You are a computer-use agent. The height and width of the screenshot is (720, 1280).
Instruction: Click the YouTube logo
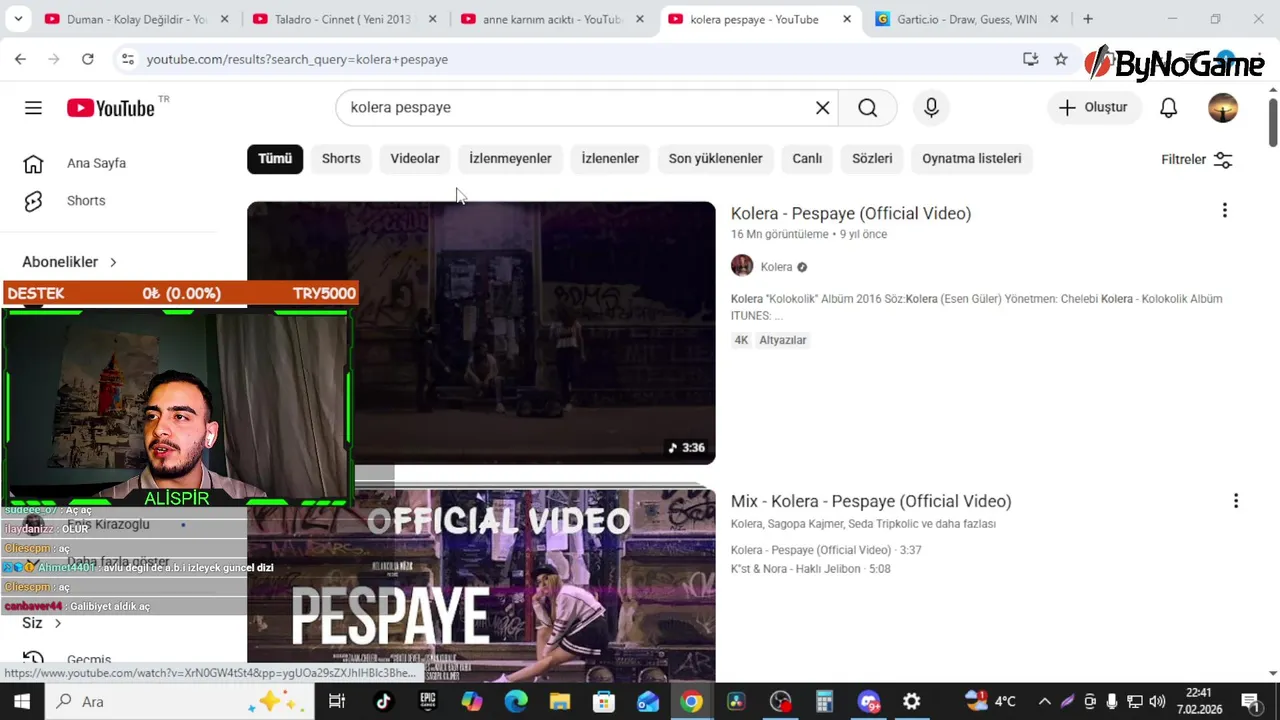point(111,108)
